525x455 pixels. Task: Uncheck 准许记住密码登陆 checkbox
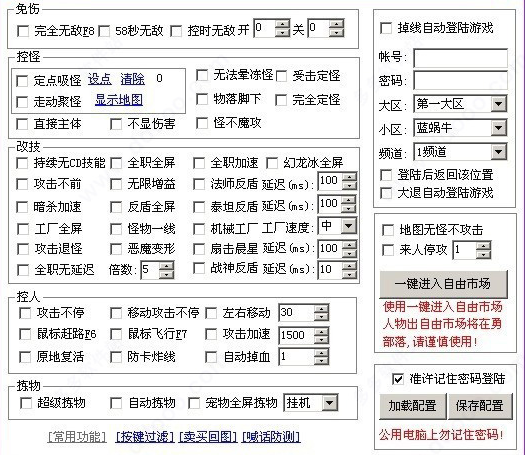click(x=397, y=379)
